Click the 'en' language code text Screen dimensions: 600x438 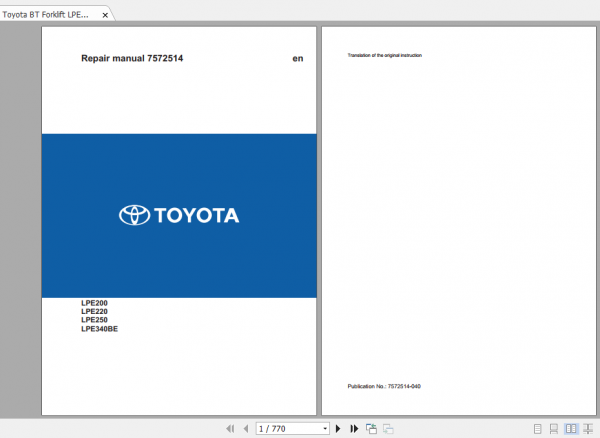pyautogui.click(x=298, y=59)
